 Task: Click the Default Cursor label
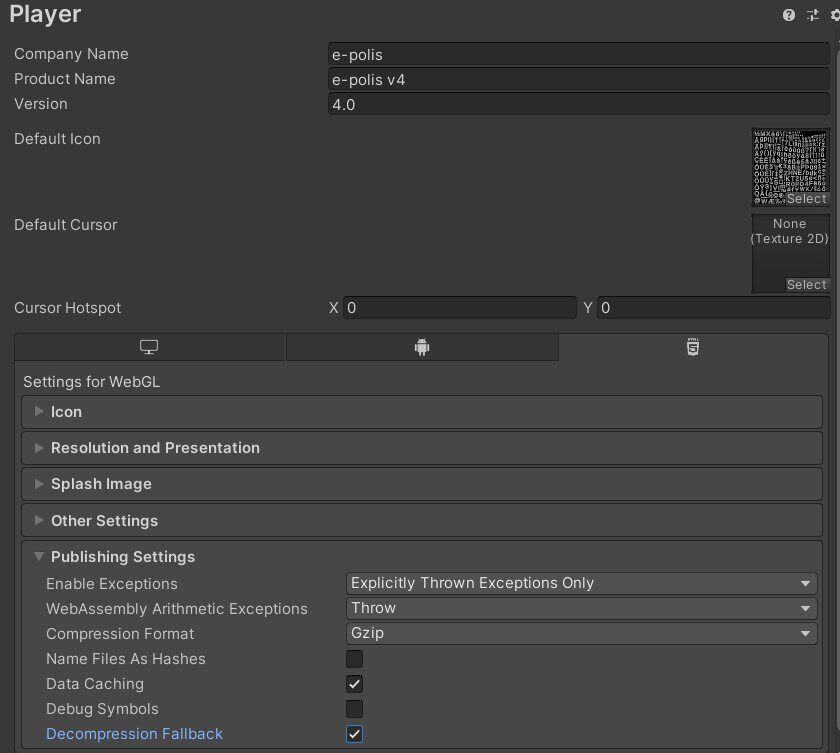point(65,225)
